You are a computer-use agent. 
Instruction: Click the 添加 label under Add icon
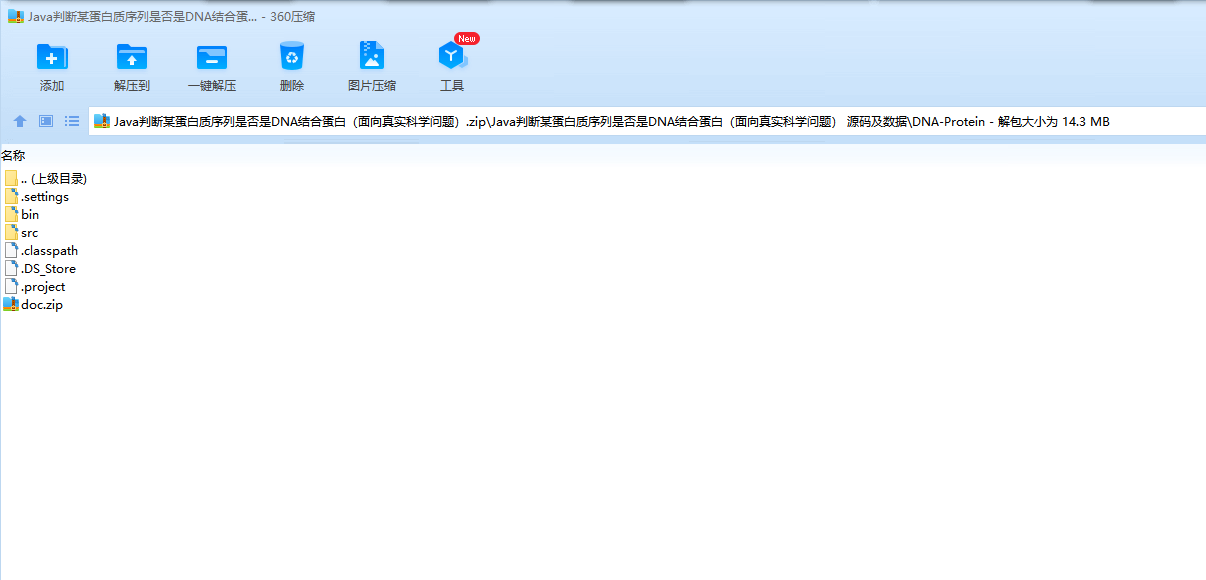(52, 86)
